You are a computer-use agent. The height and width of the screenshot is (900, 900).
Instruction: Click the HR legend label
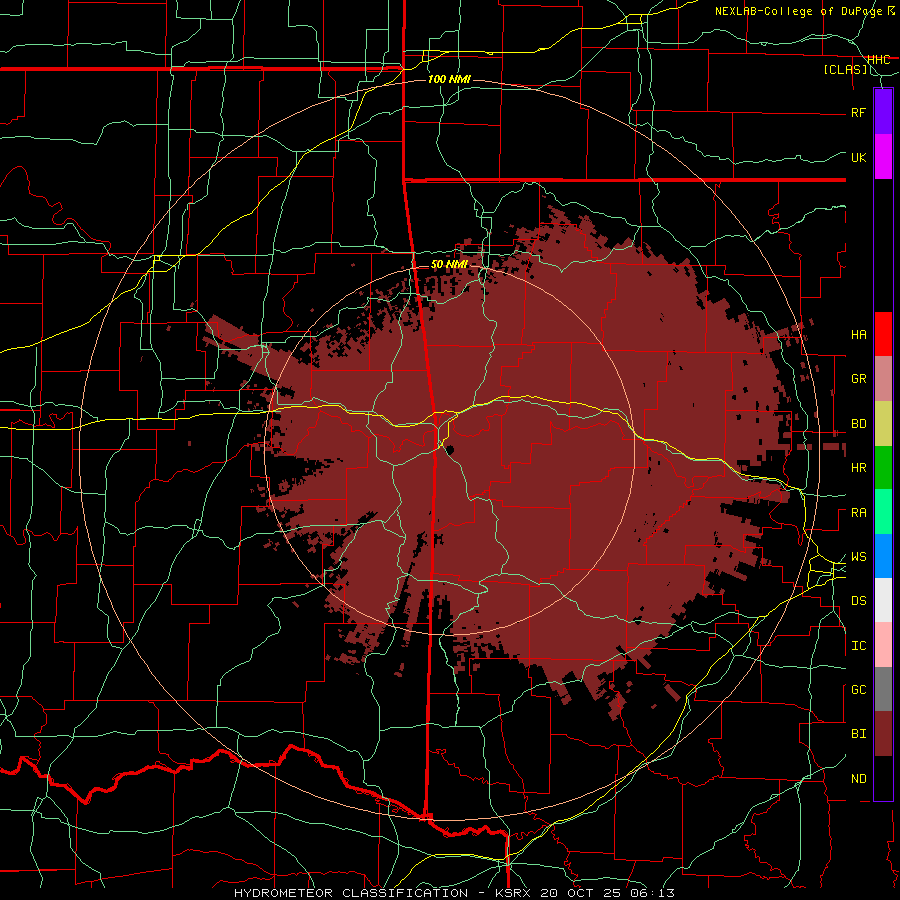(x=858, y=468)
